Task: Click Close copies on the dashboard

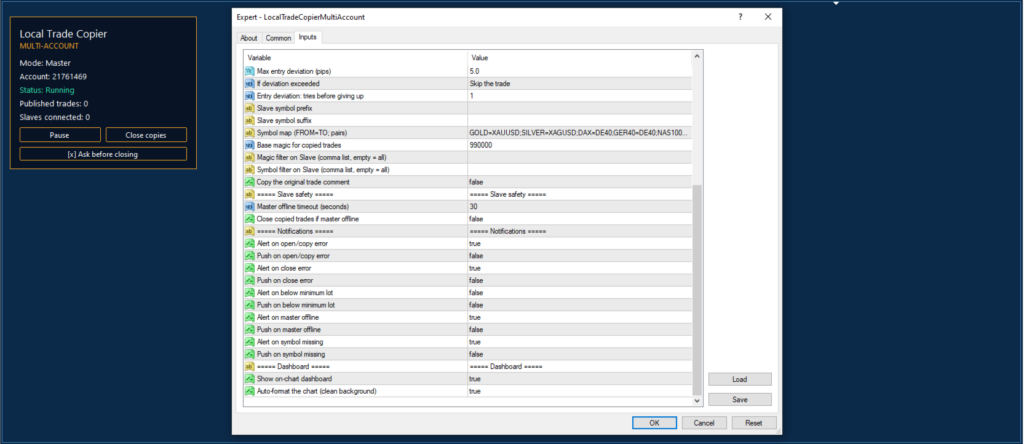Action: coord(146,135)
